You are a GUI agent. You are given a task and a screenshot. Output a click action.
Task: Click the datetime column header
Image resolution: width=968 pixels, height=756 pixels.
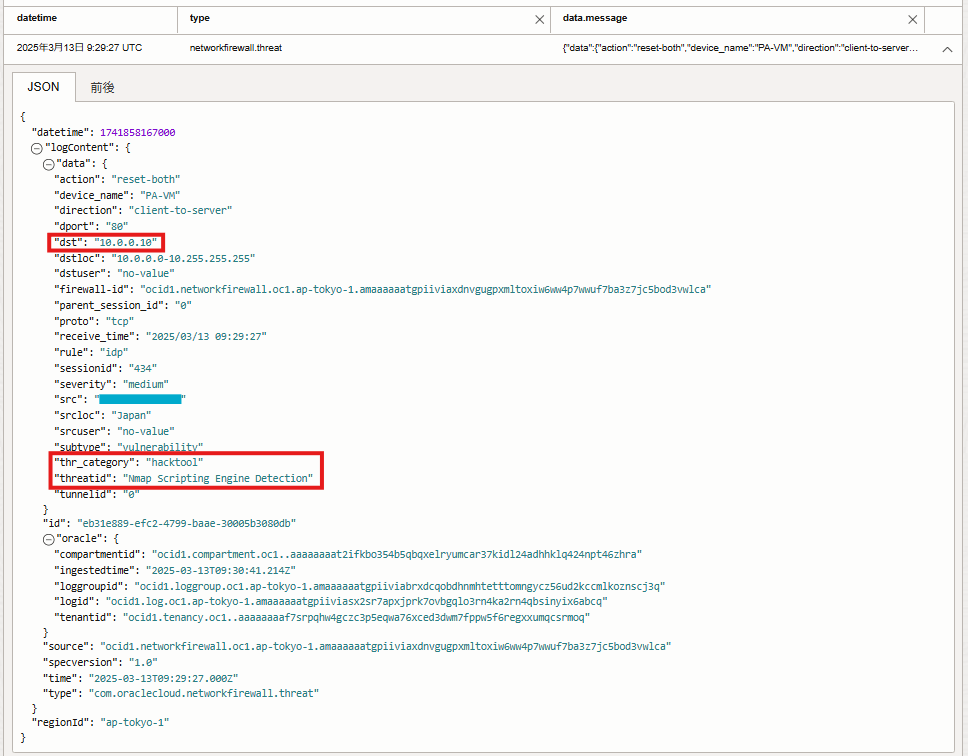(x=39, y=18)
